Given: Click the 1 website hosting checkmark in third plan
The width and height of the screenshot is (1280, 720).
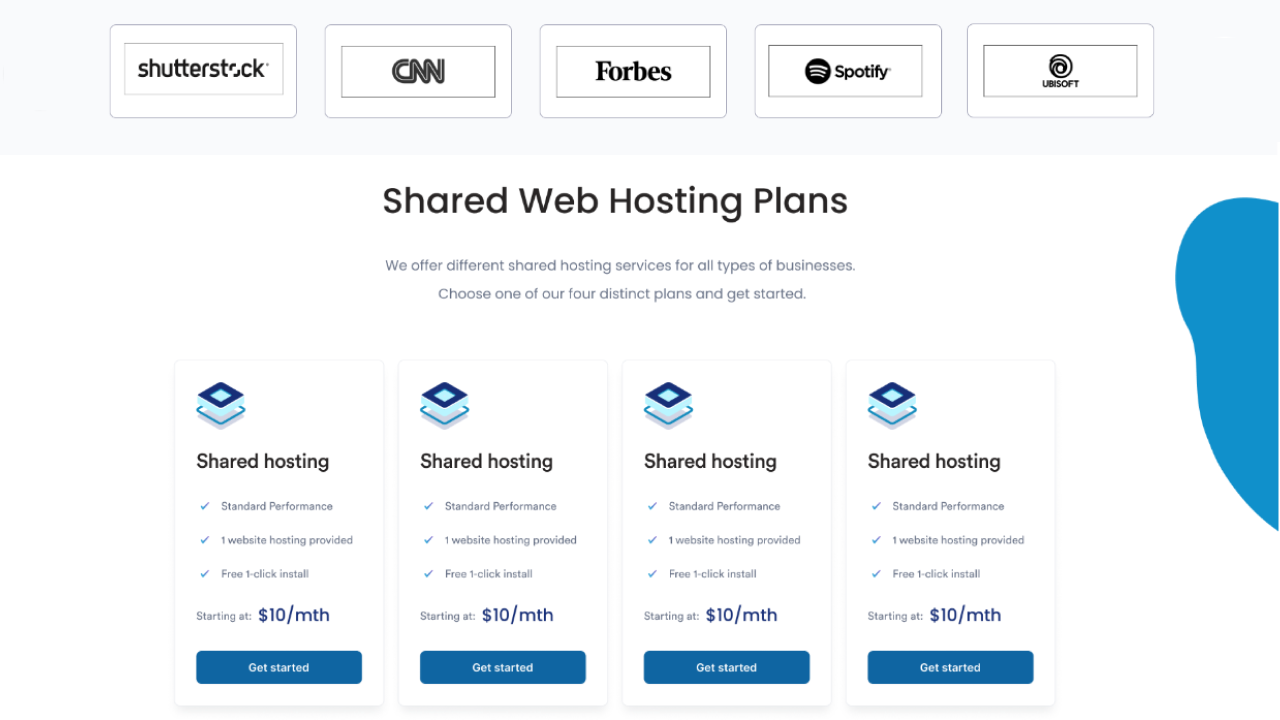Looking at the screenshot, I should (x=653, y=540).
